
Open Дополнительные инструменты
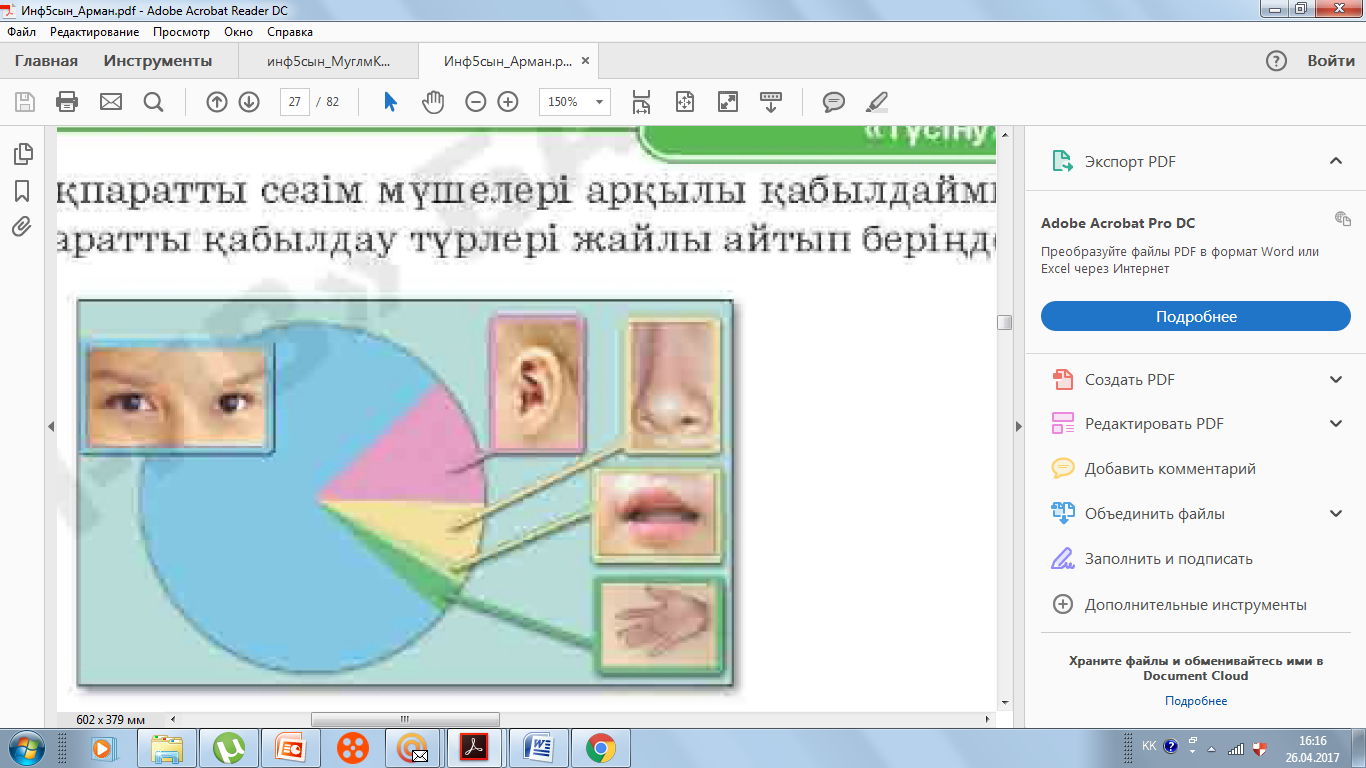pos(1196,604)
